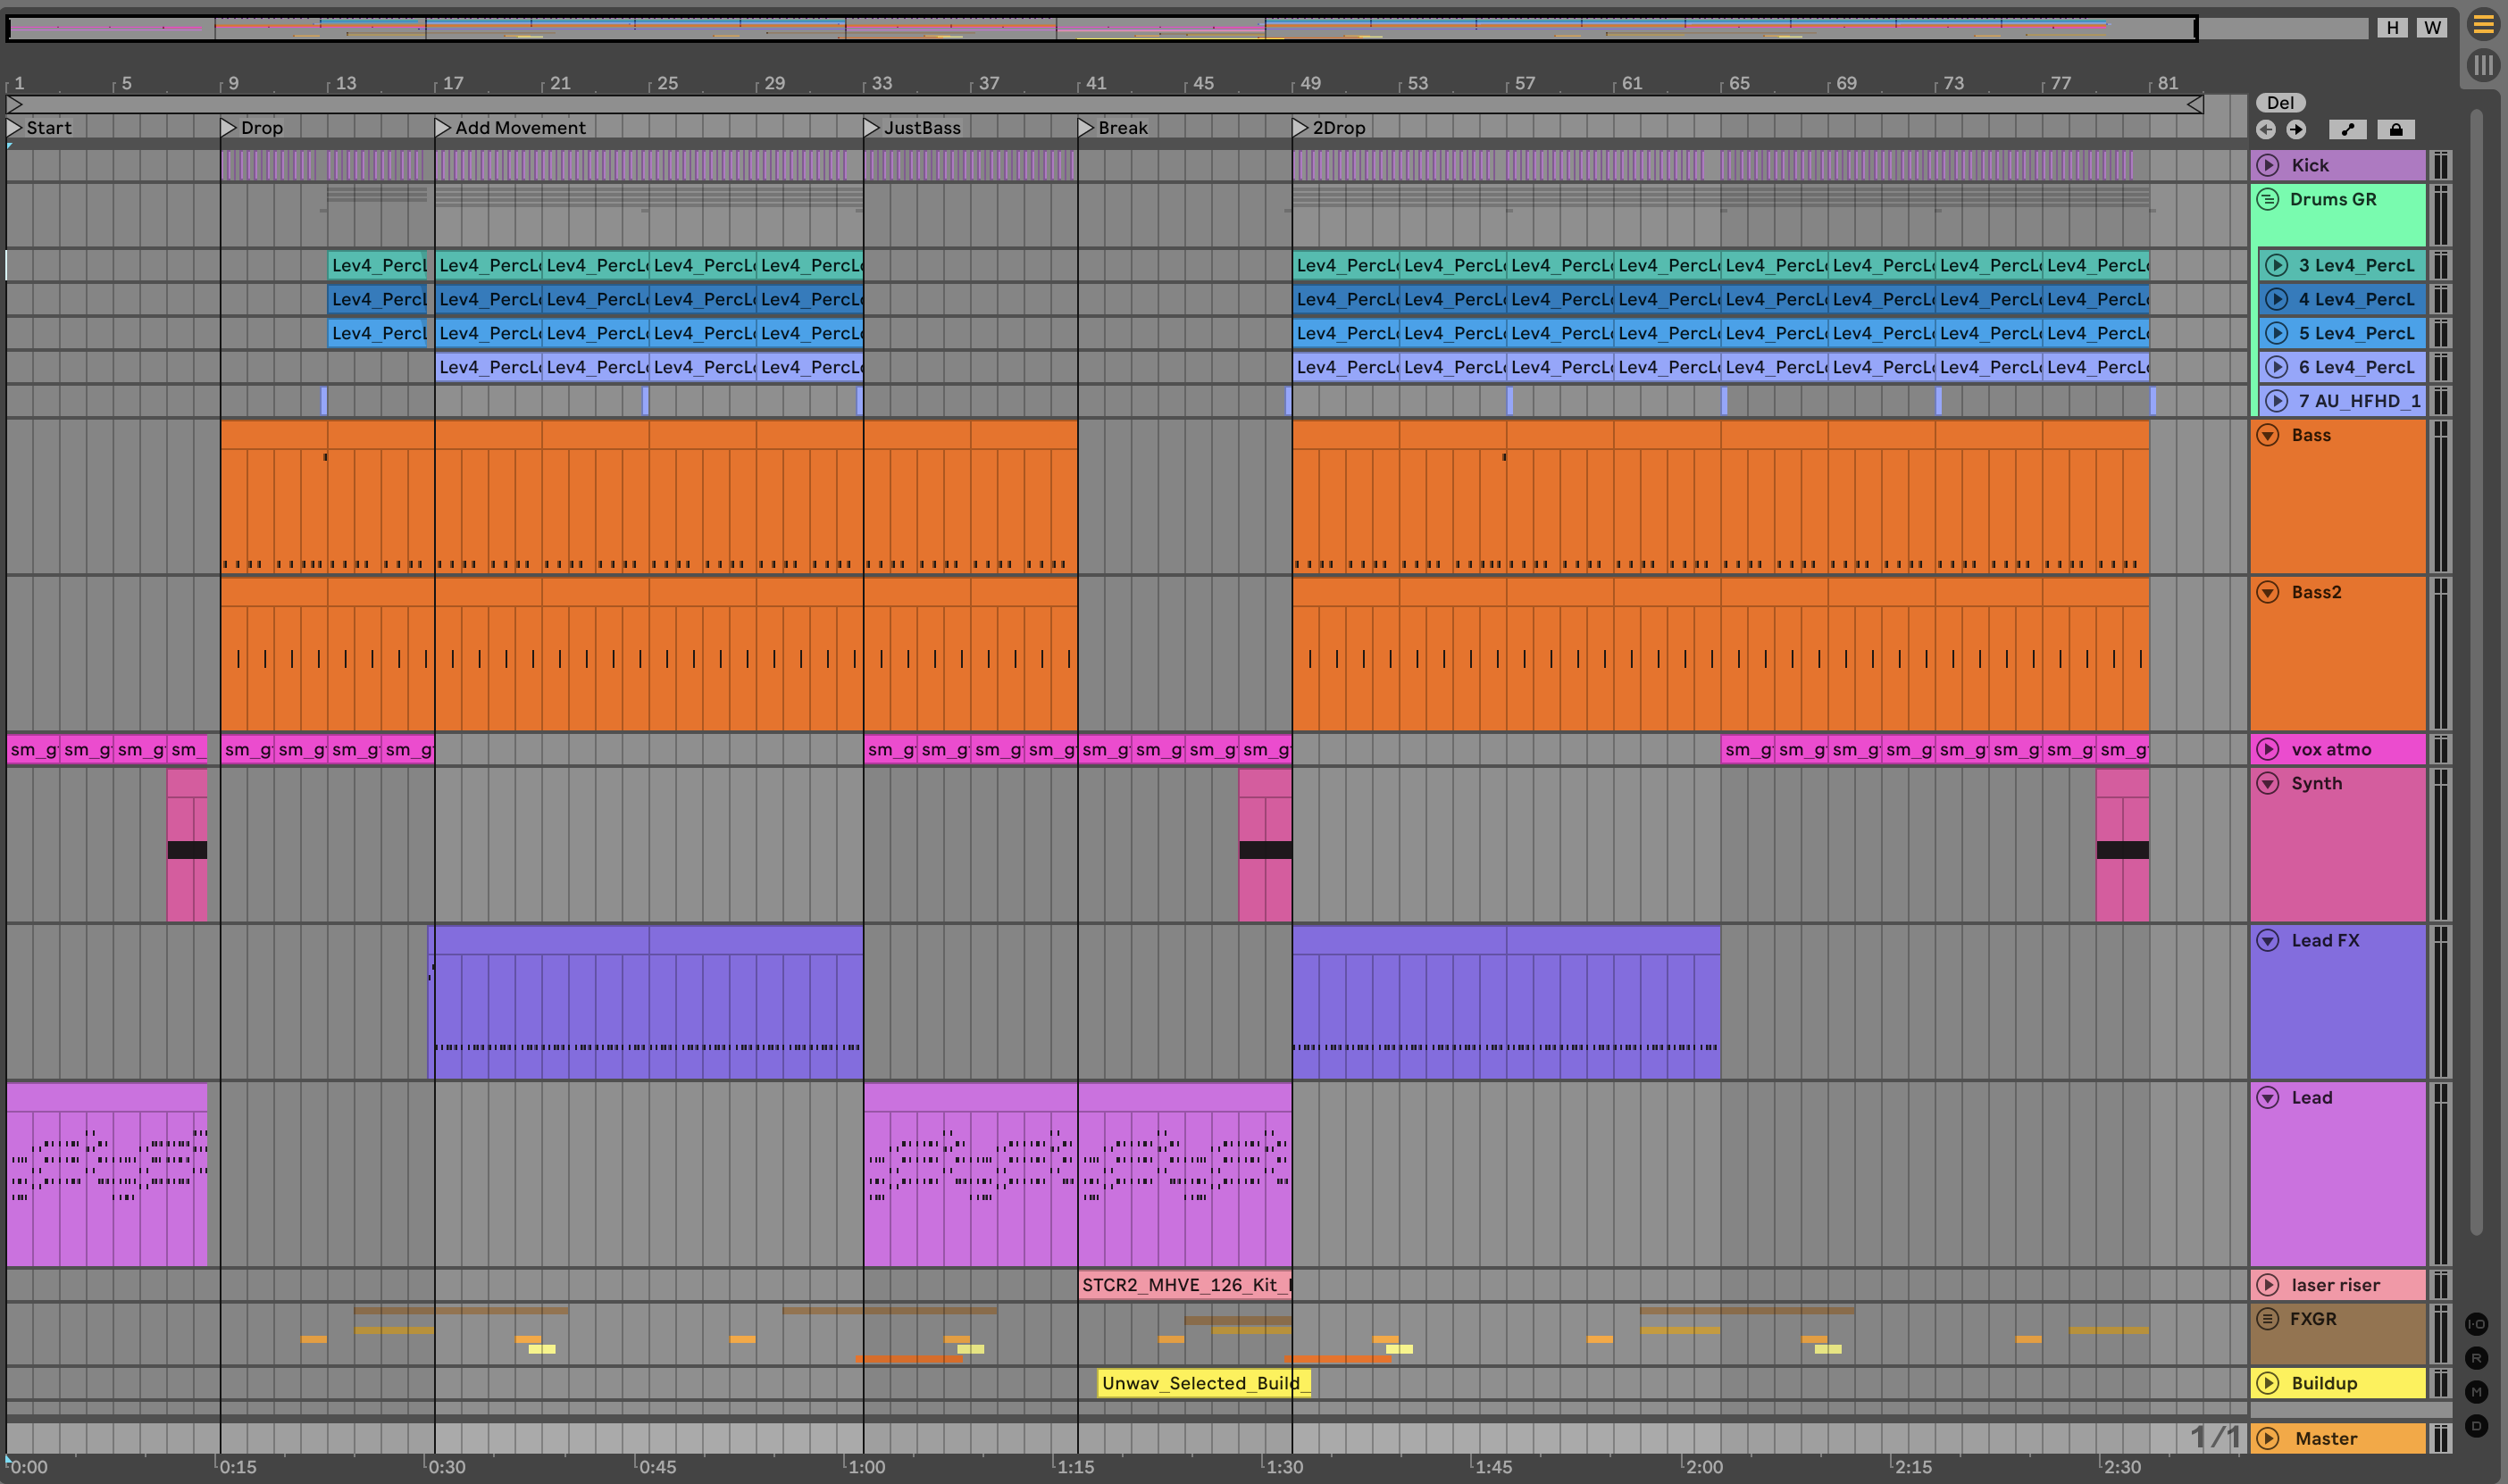The width and height of the screenshot is (2508, 1484).
Task: Unfold the Kick track
Action: (x=2268, y=165)
